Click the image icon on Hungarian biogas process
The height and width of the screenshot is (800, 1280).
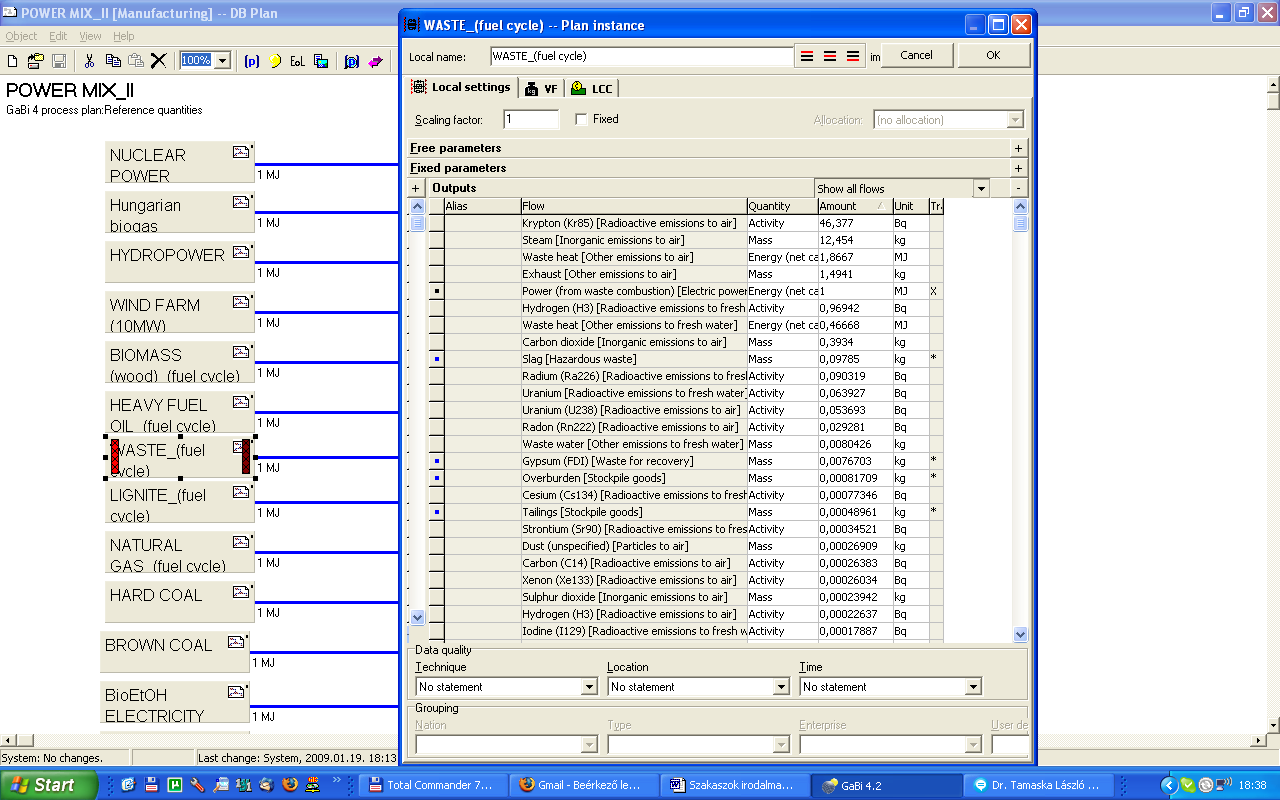click(241, 202)
